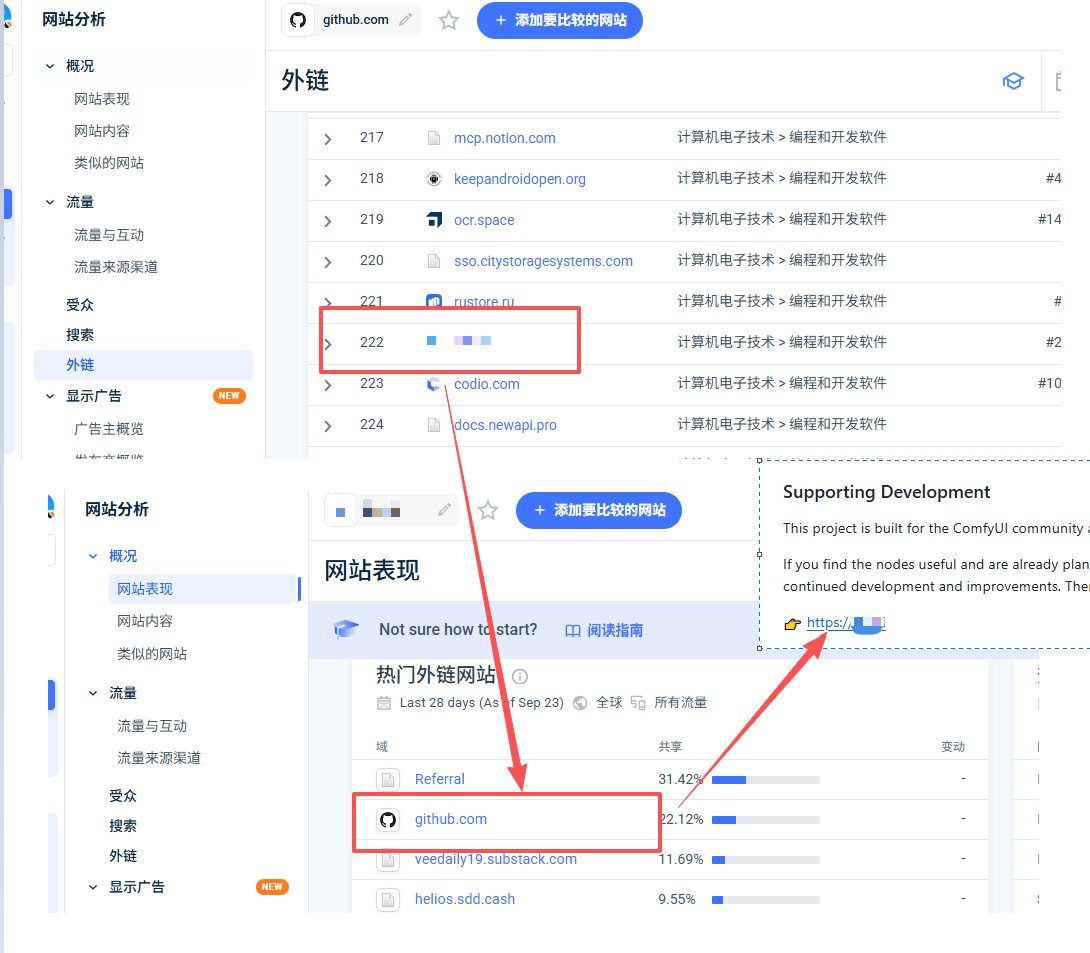Expand row 219 ocr.space
The height and width of the screenshot is (953, 1090).
click(x=327, y=221)
